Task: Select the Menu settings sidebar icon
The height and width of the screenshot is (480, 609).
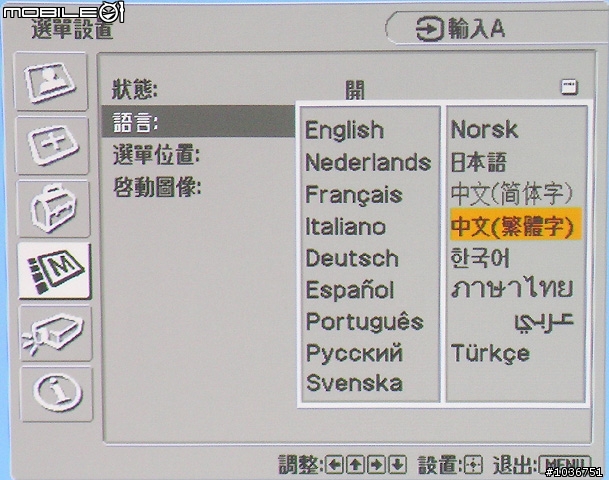Action: (54, 271)
